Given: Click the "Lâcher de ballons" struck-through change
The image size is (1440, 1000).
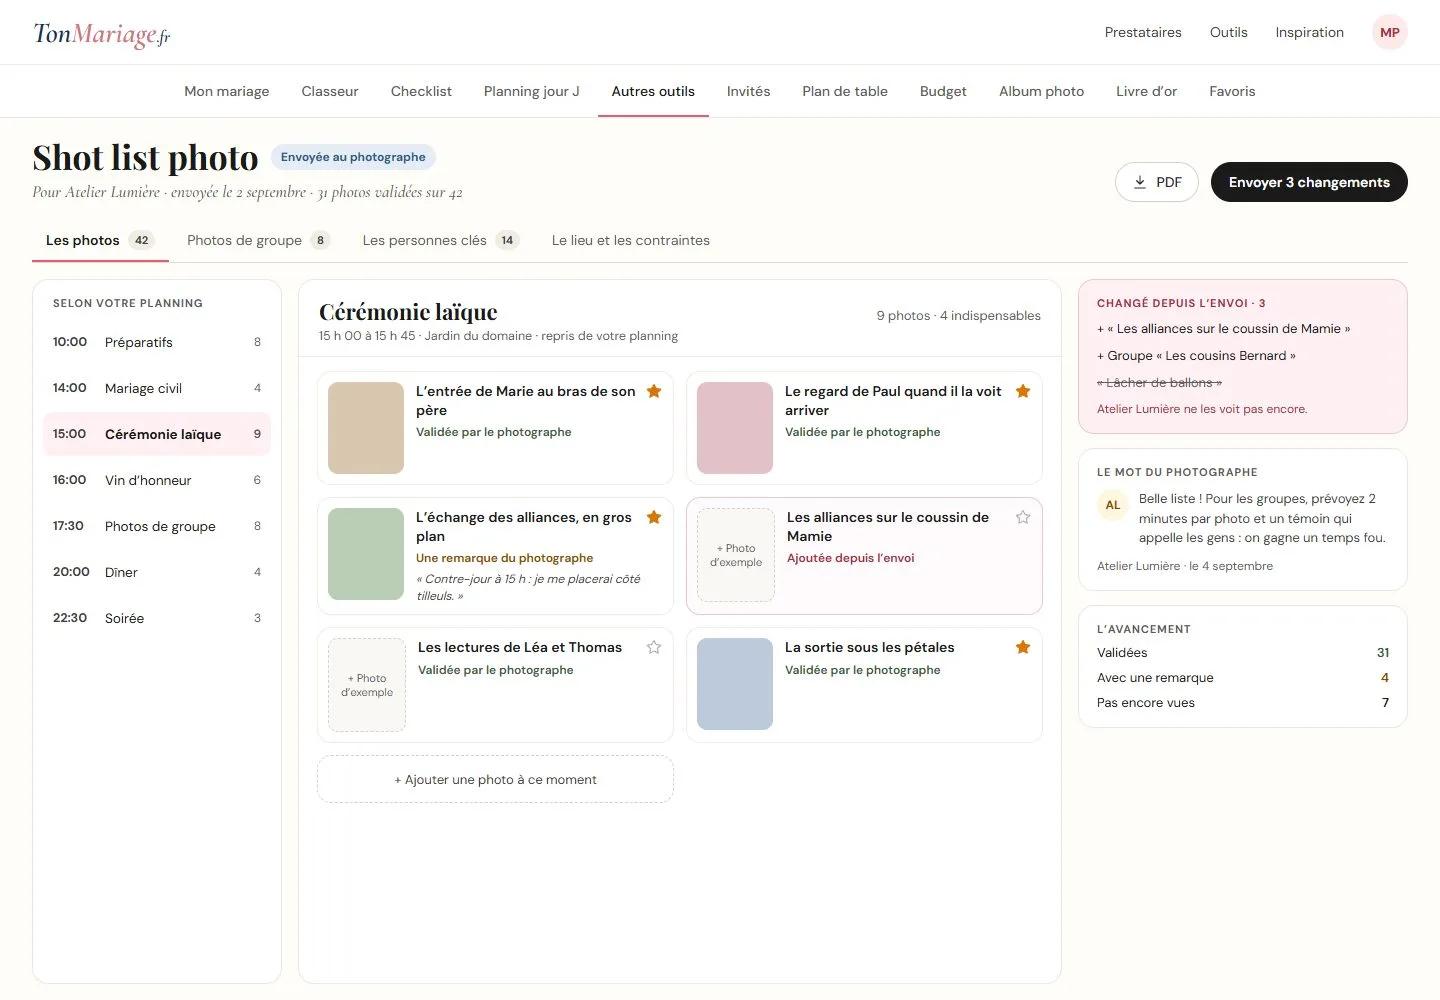Looking at the screenshot, I should tap(1159, 382).
